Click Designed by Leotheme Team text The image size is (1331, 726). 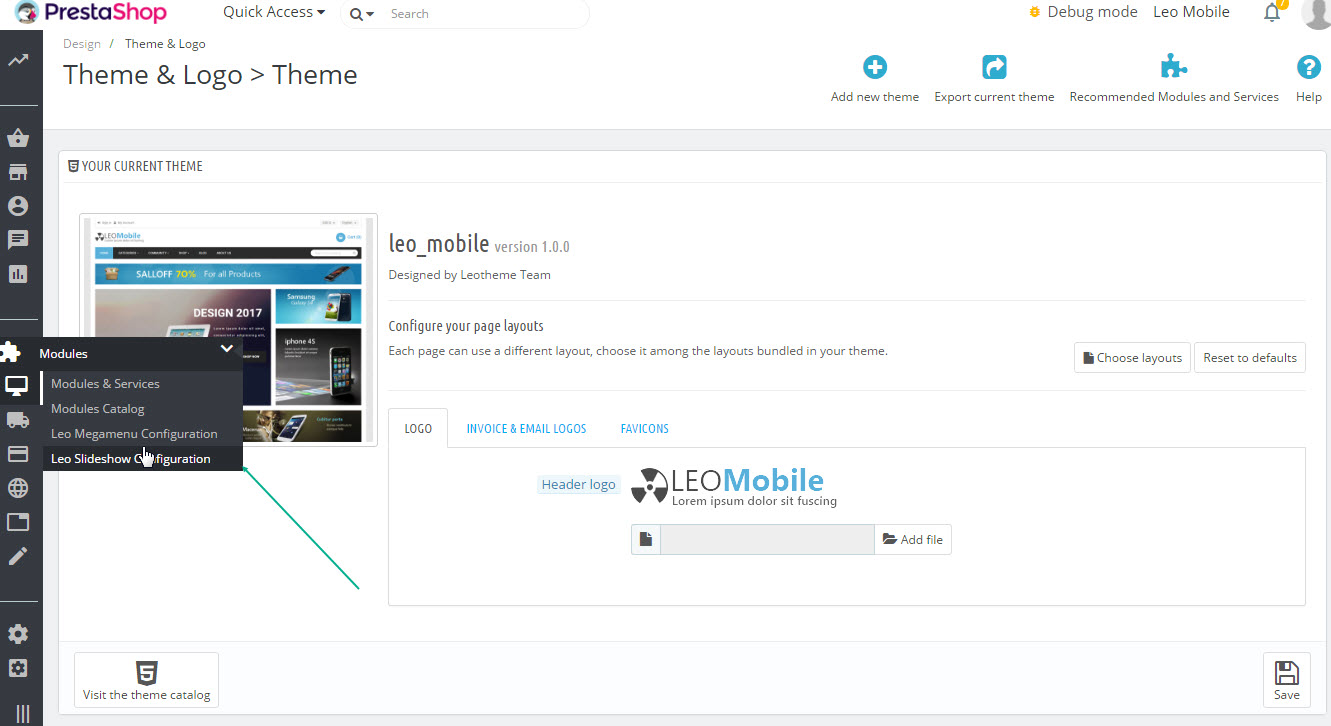[x=469, y=274]
